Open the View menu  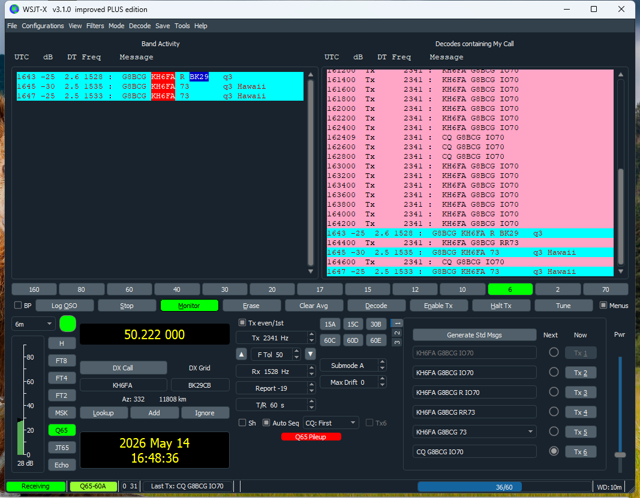pyautogui.click(x=75, y=26)
